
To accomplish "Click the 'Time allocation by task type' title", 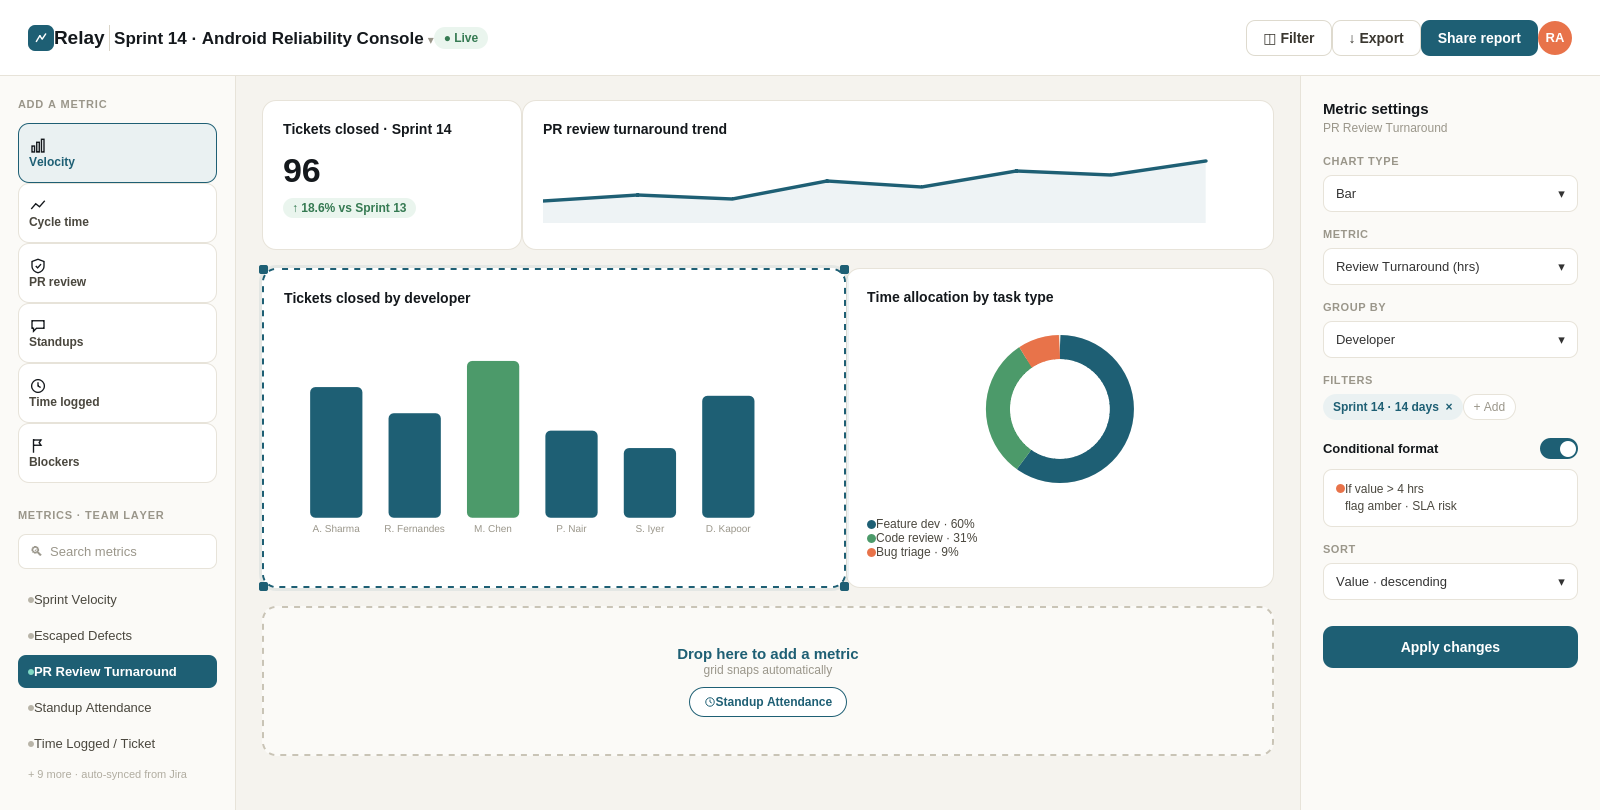I will 960,297.
